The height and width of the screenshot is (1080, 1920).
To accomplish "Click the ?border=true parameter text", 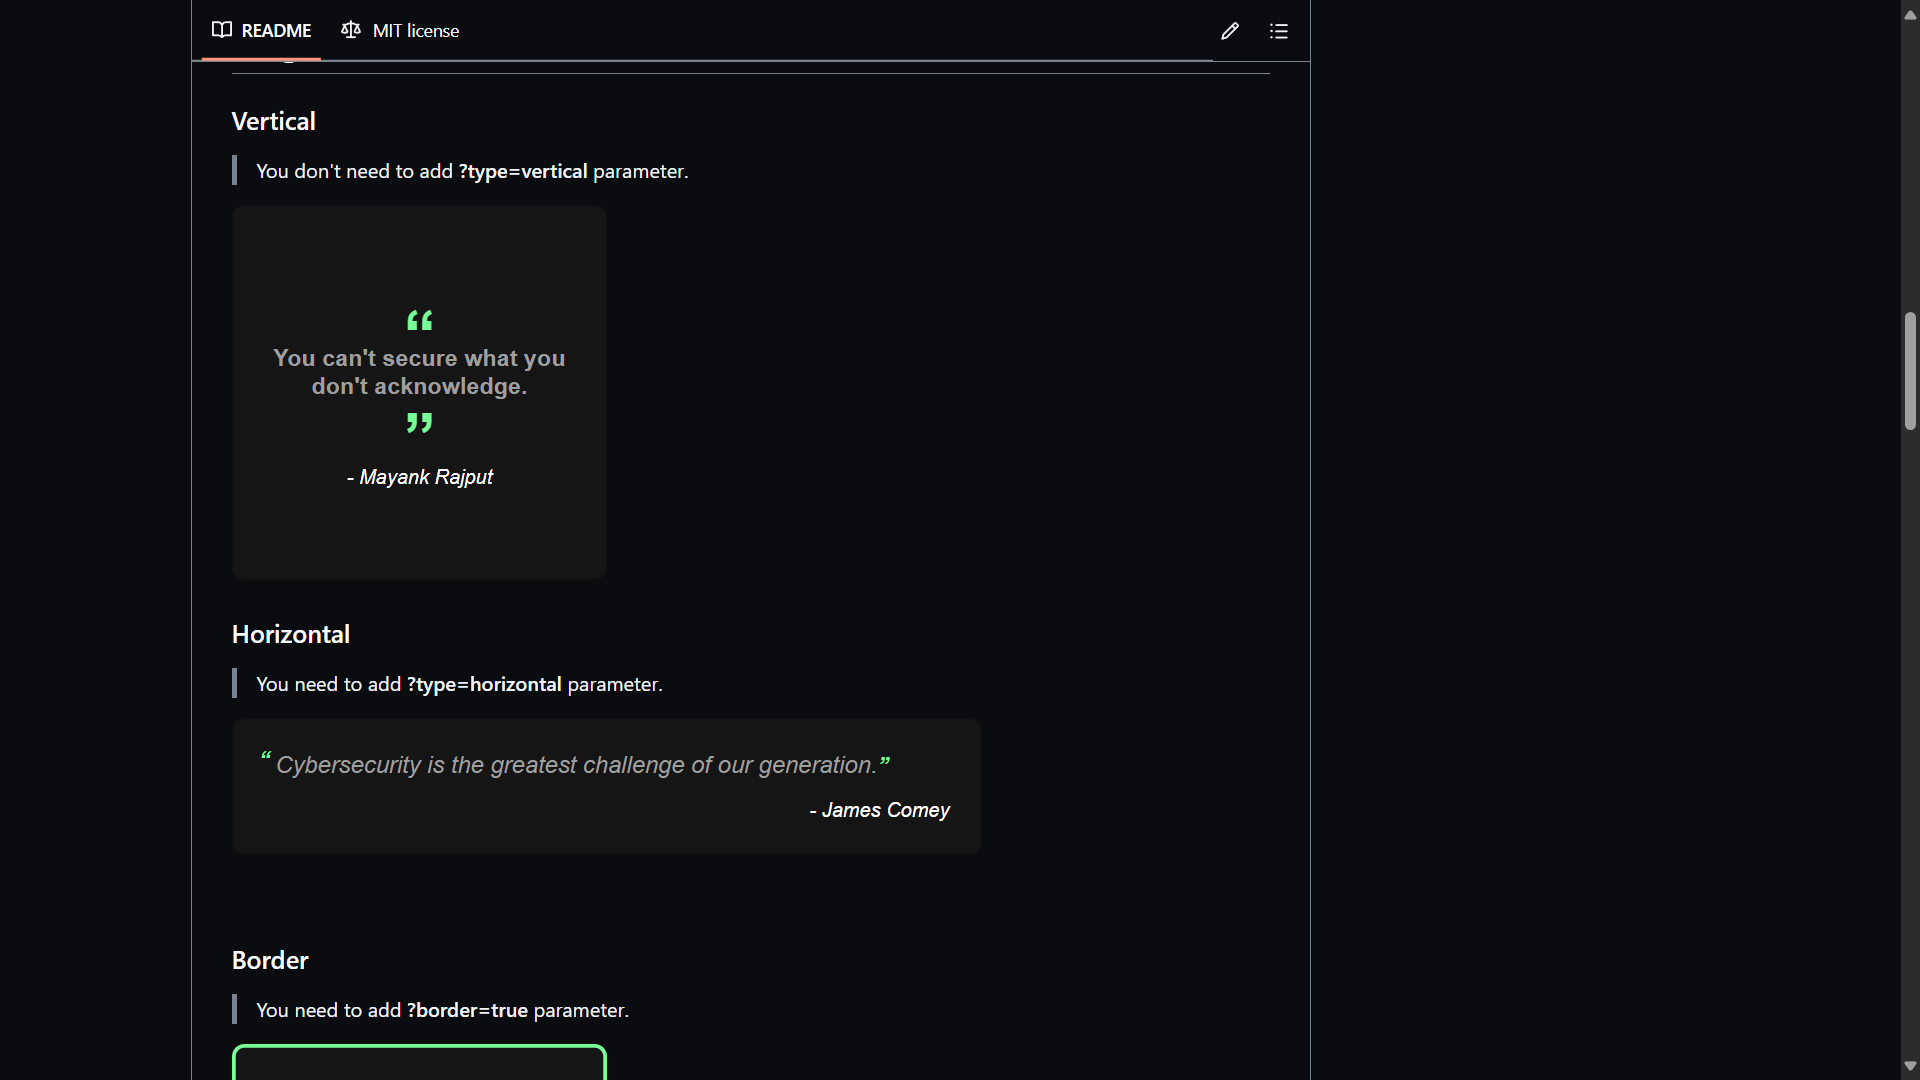I will click(467, 1010).
